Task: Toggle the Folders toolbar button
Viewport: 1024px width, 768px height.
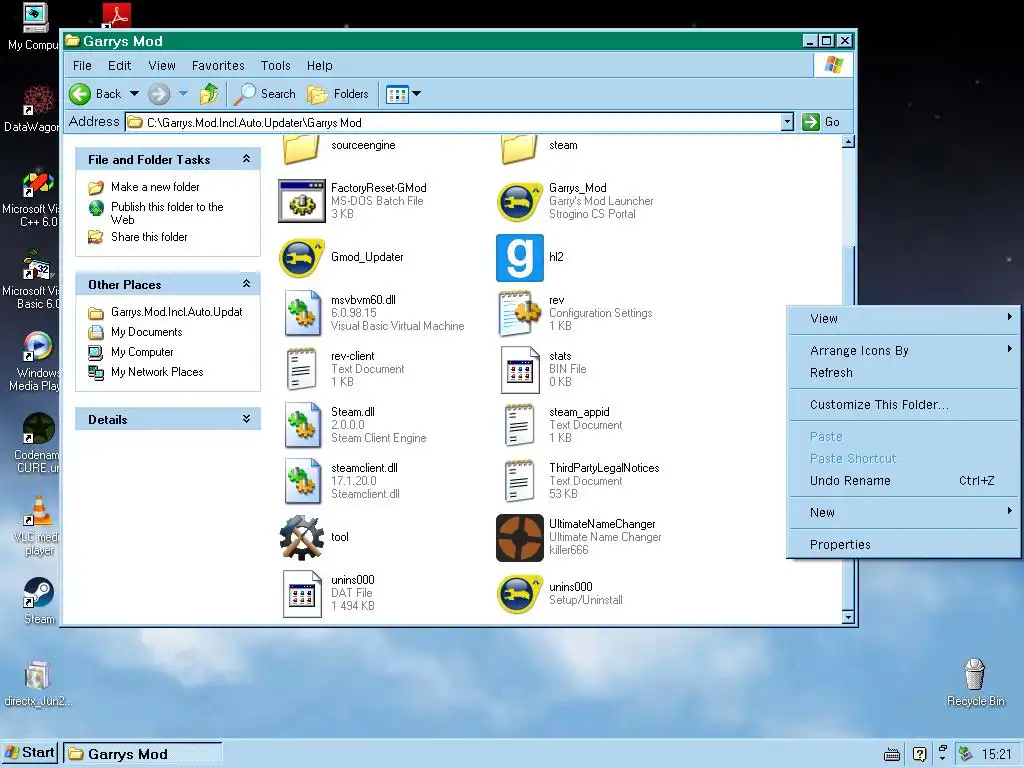Action: [338, 94]
